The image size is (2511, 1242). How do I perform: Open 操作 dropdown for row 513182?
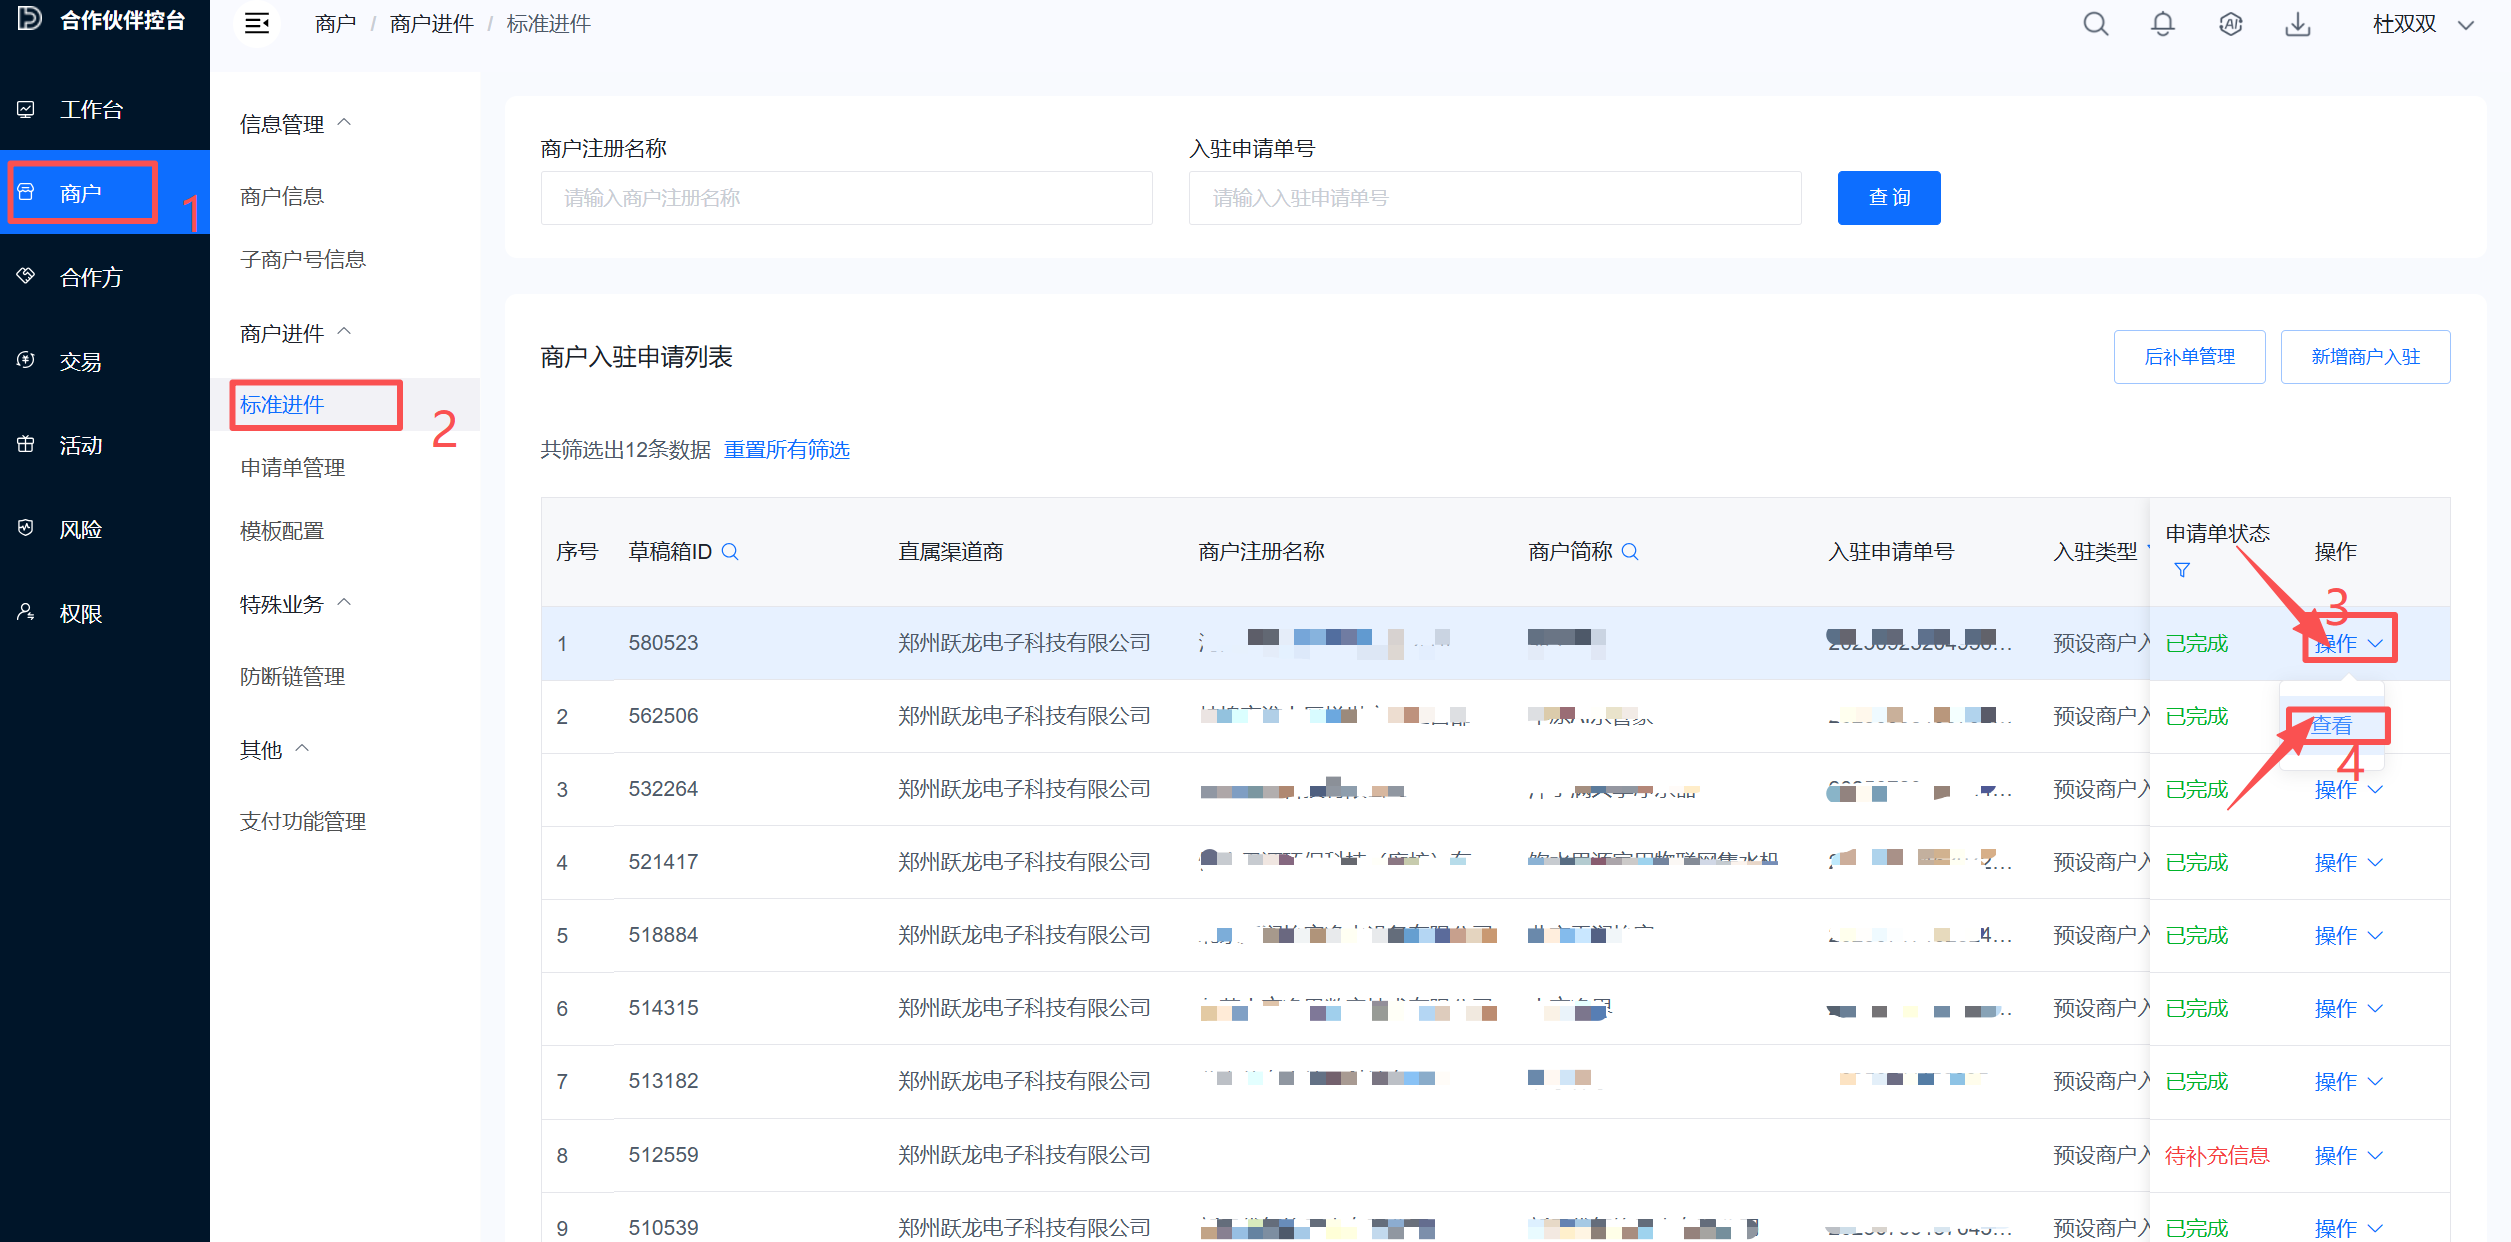click(x=2348, y=1081)
